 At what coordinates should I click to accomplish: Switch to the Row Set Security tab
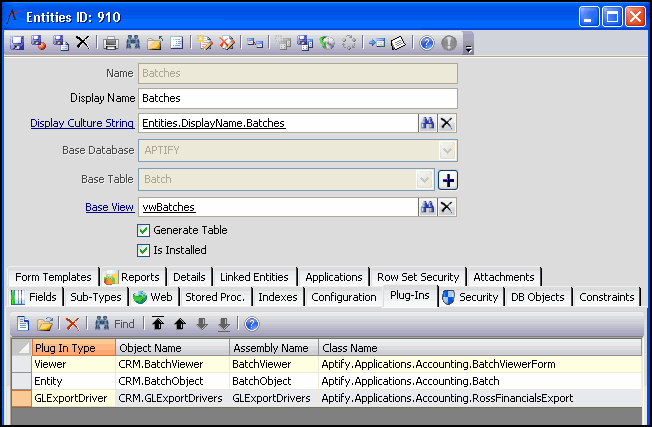click(418, 277)
